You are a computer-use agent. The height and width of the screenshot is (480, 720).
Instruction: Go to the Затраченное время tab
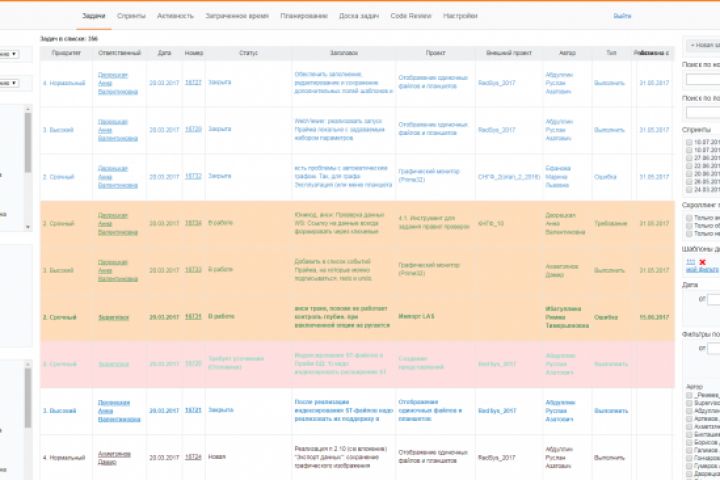pyautogui.click(x=237, y=16)
